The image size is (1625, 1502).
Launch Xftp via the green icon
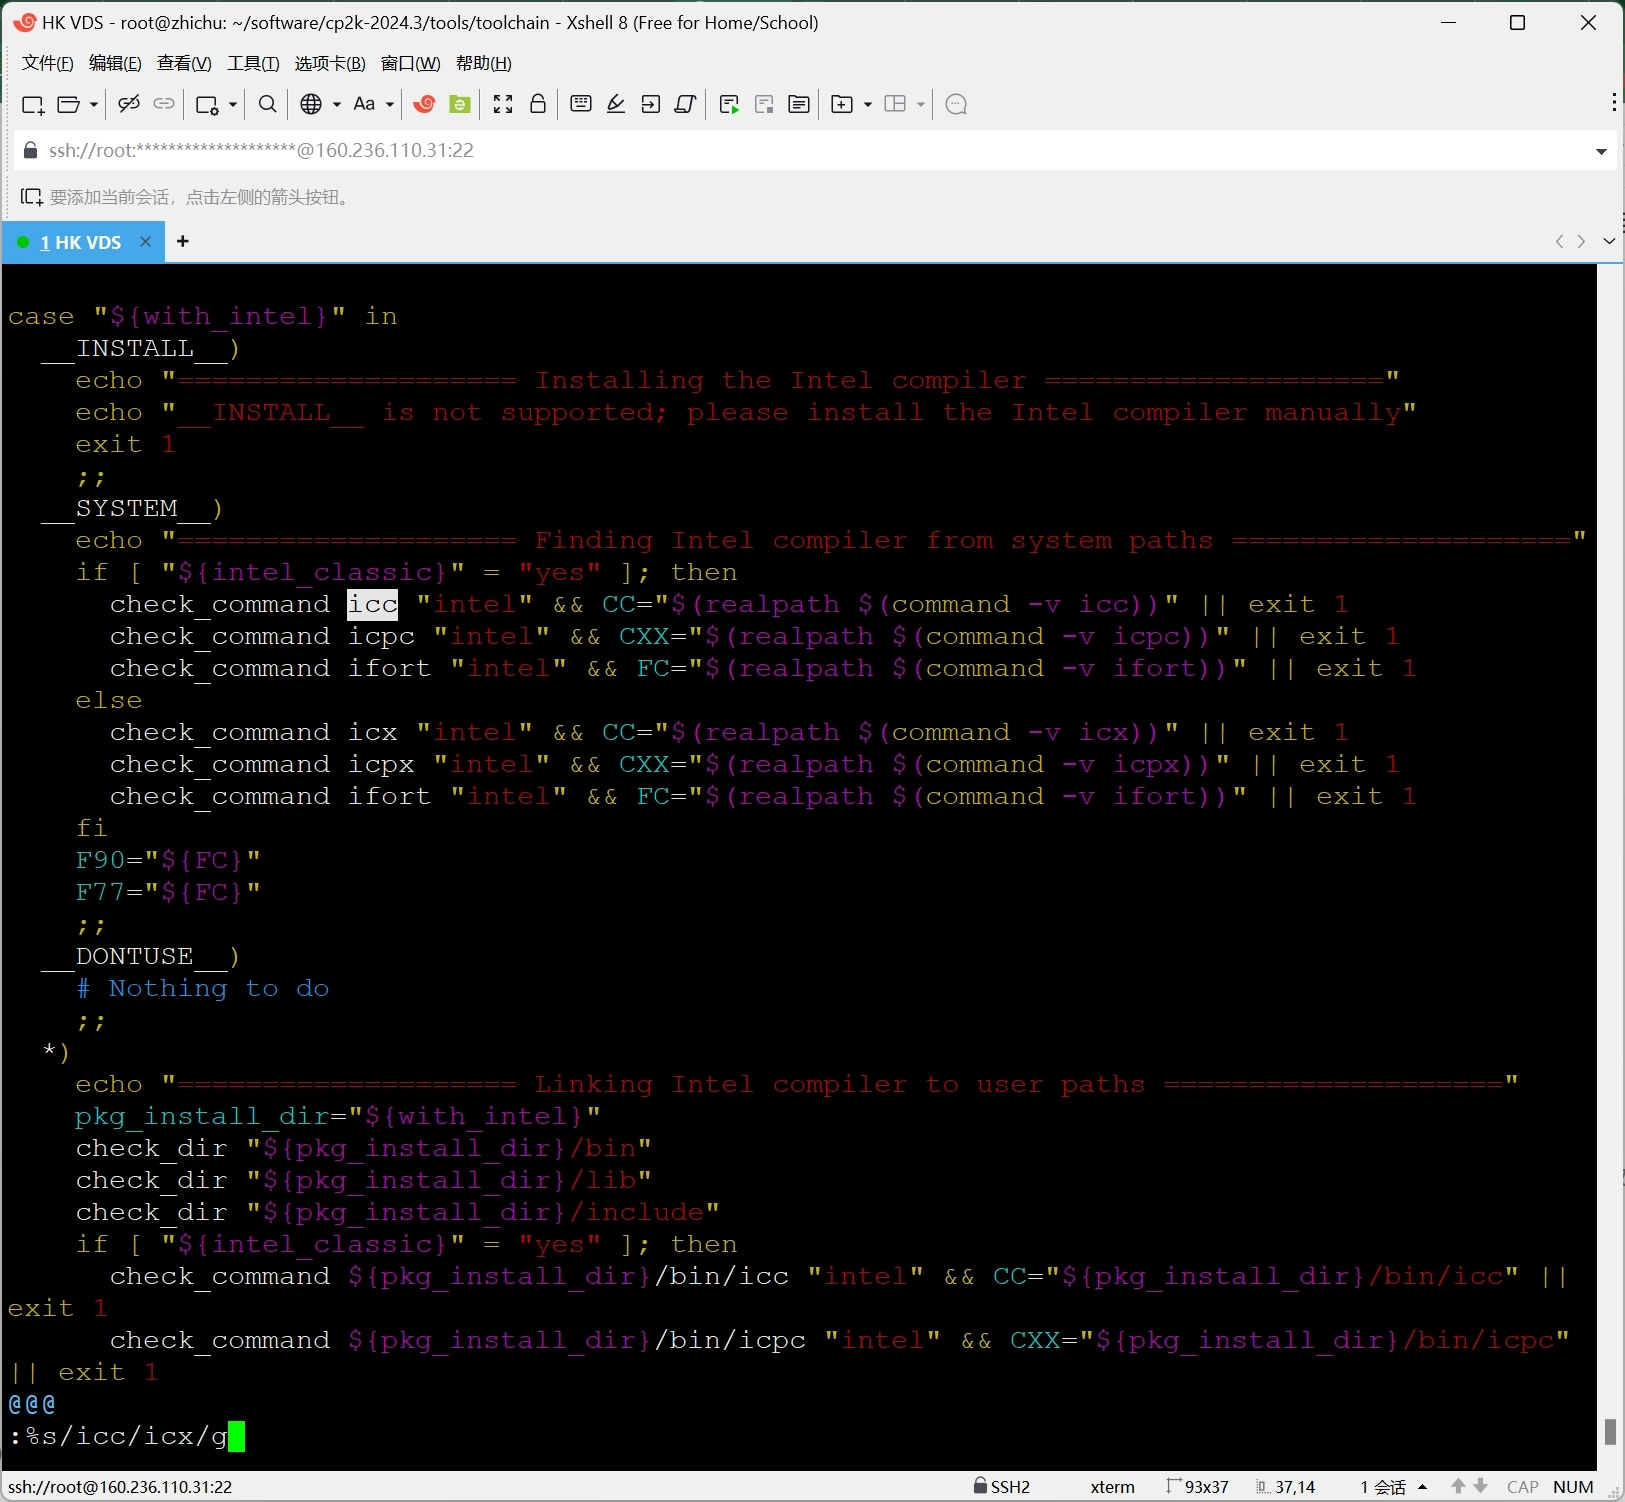(460, 104)
